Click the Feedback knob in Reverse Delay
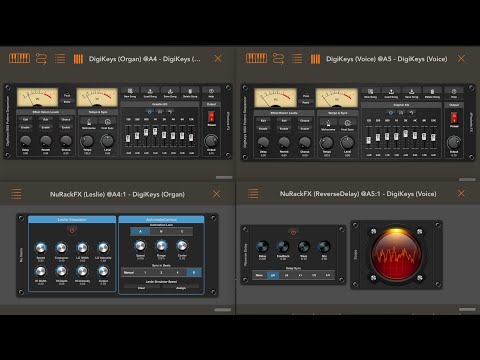The width and height of the screenshot is (480, 360). (283, 247)
